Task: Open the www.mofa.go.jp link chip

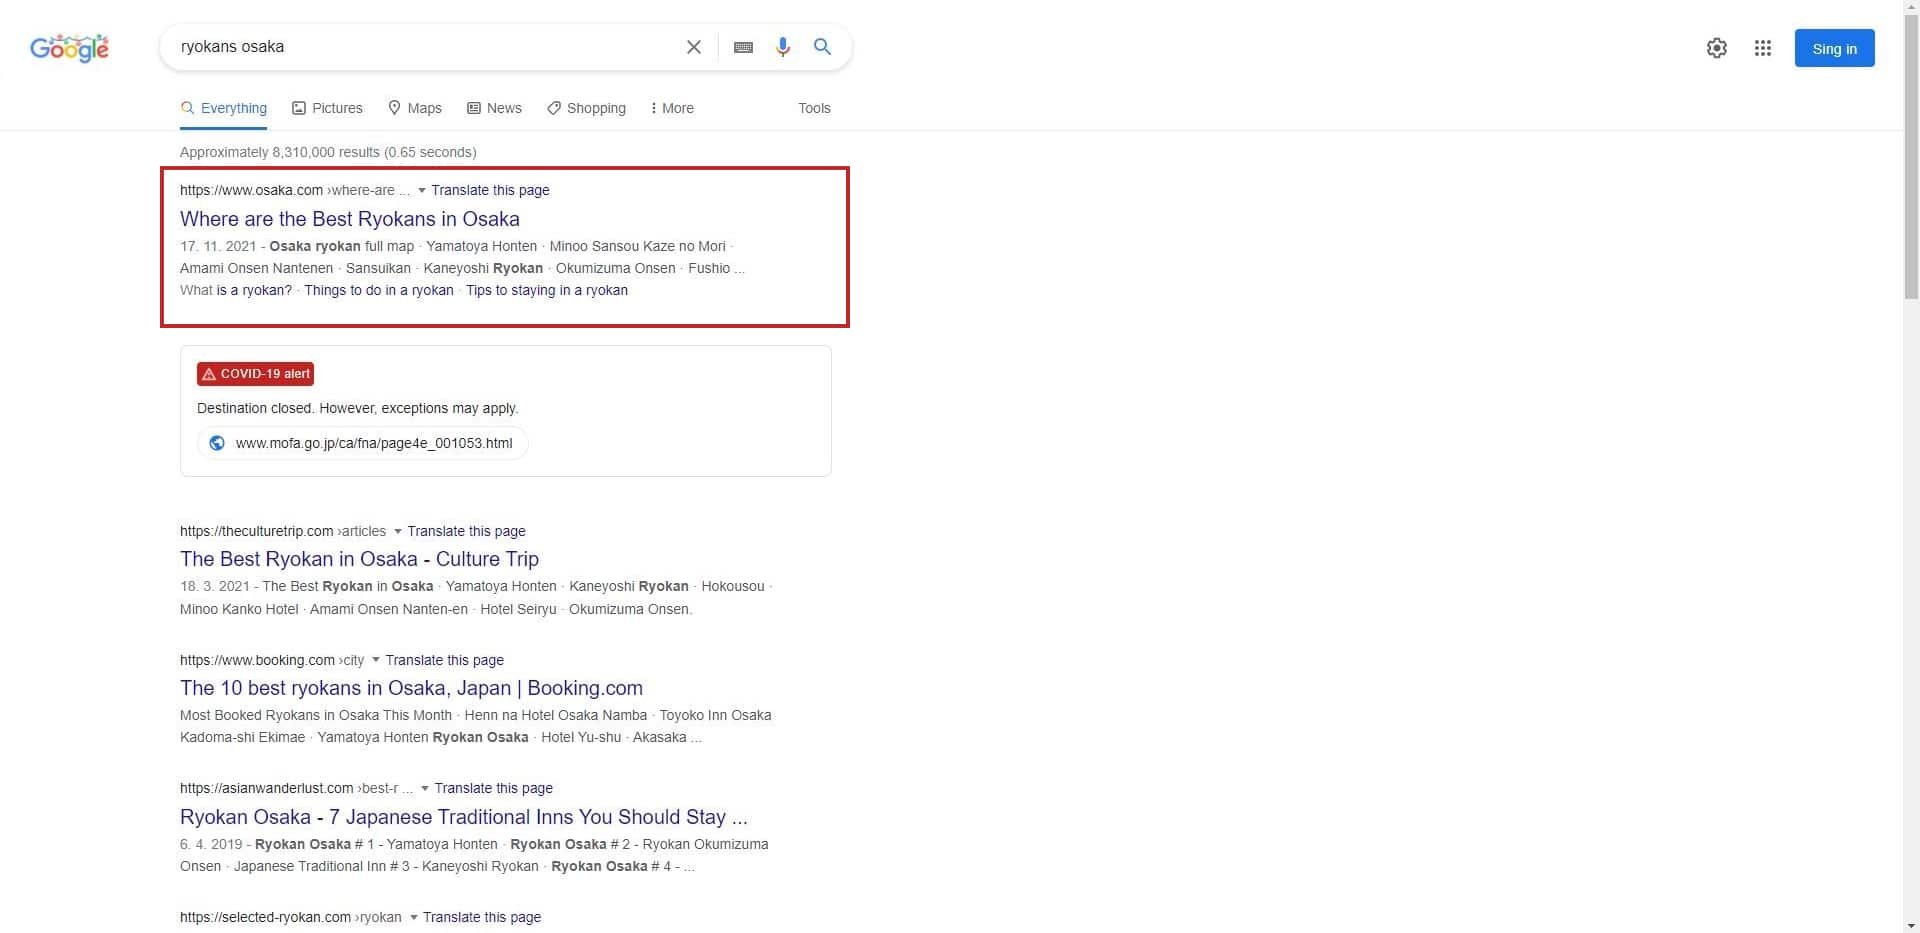Action: 362,443
